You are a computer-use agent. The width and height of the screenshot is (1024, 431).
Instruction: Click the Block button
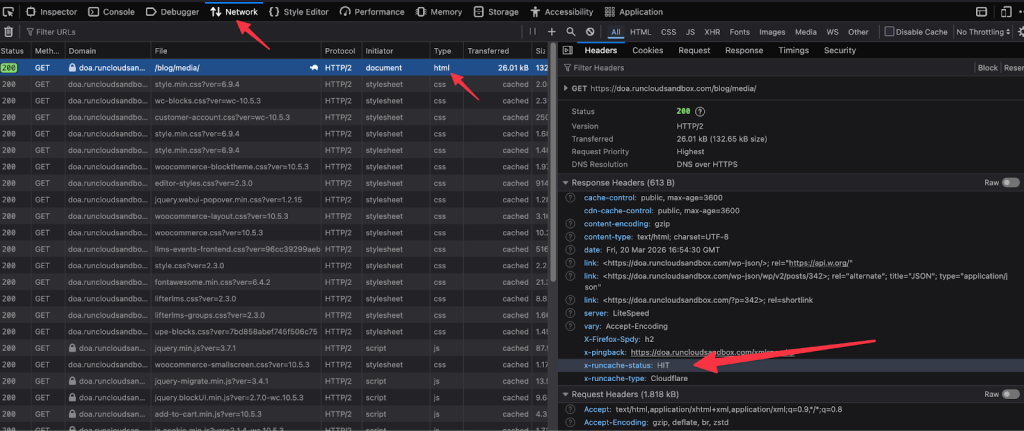pos(987,68)
